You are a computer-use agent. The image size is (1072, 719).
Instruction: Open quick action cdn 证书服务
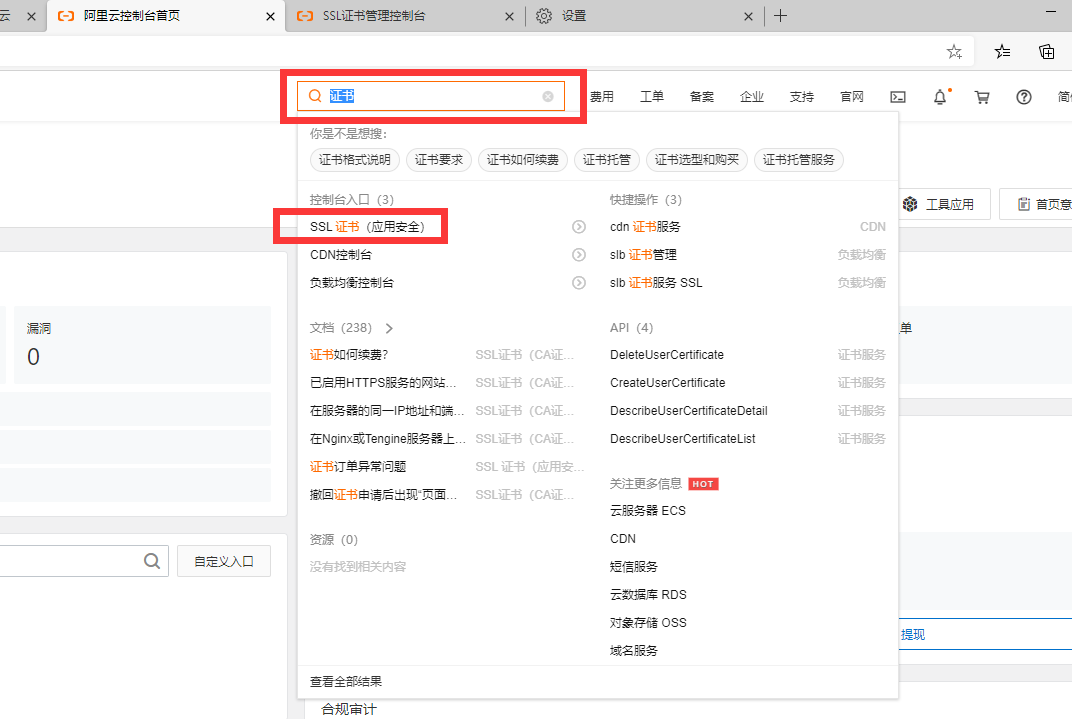coord(645,227)
